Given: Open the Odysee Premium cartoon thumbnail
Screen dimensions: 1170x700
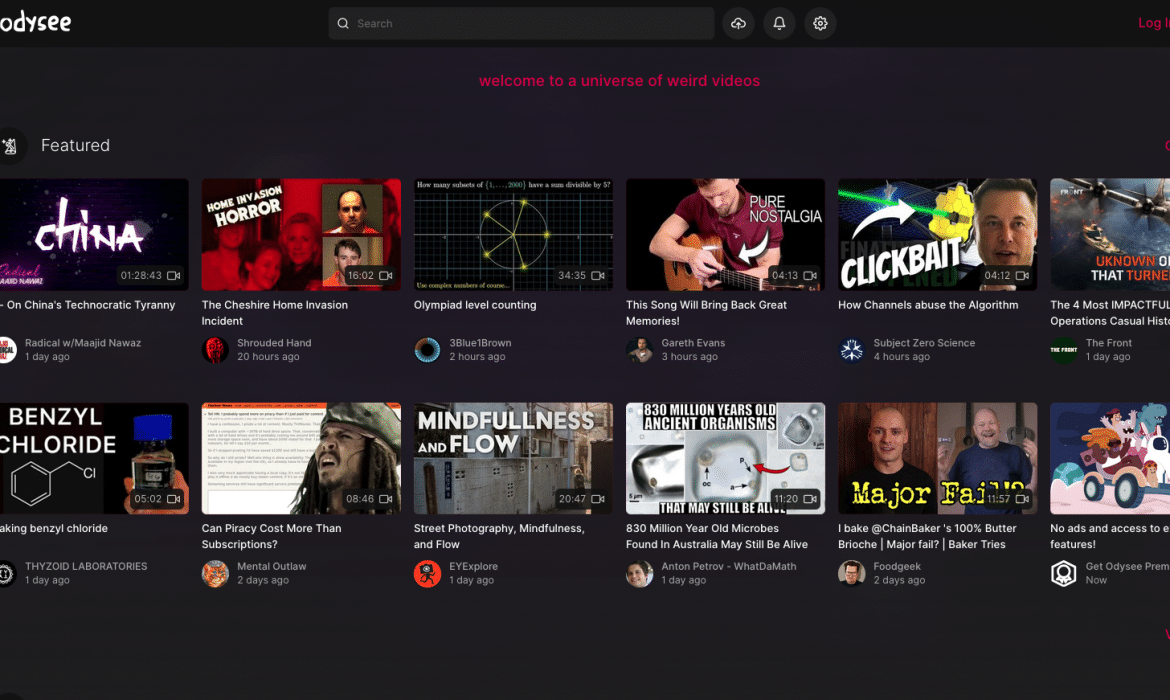Looking at the screenshot, I should pos(1110,458).
